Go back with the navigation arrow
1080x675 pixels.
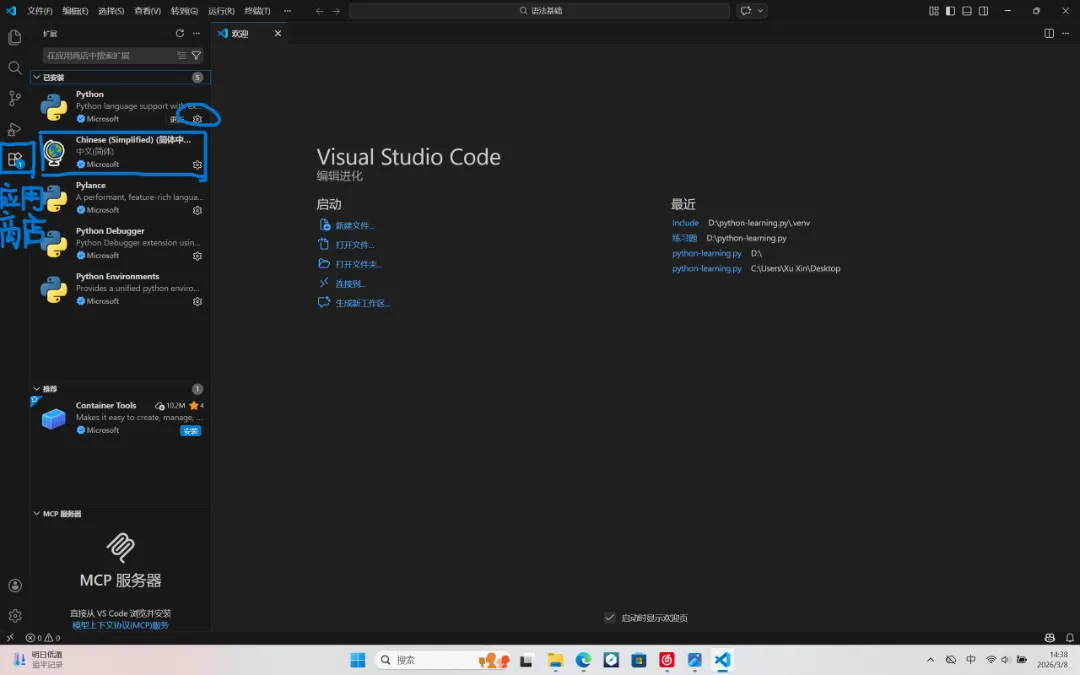click(x=320, y=11)
